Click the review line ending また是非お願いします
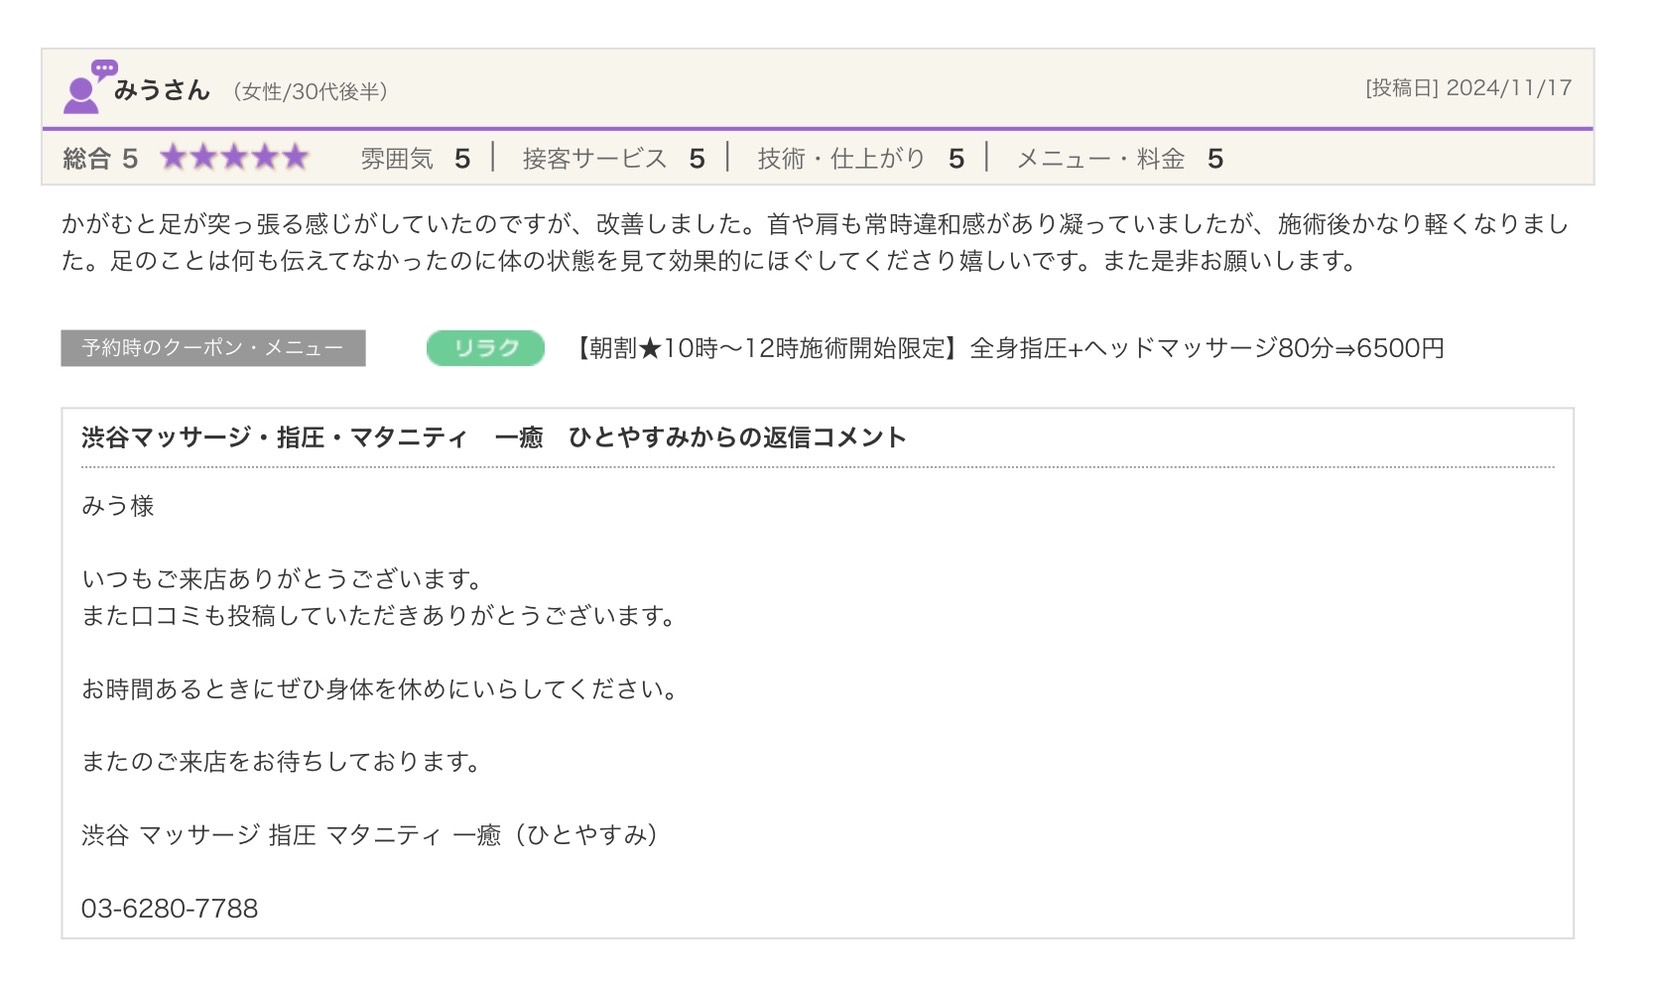1655x989 pixels. click(x=709, y=261)
